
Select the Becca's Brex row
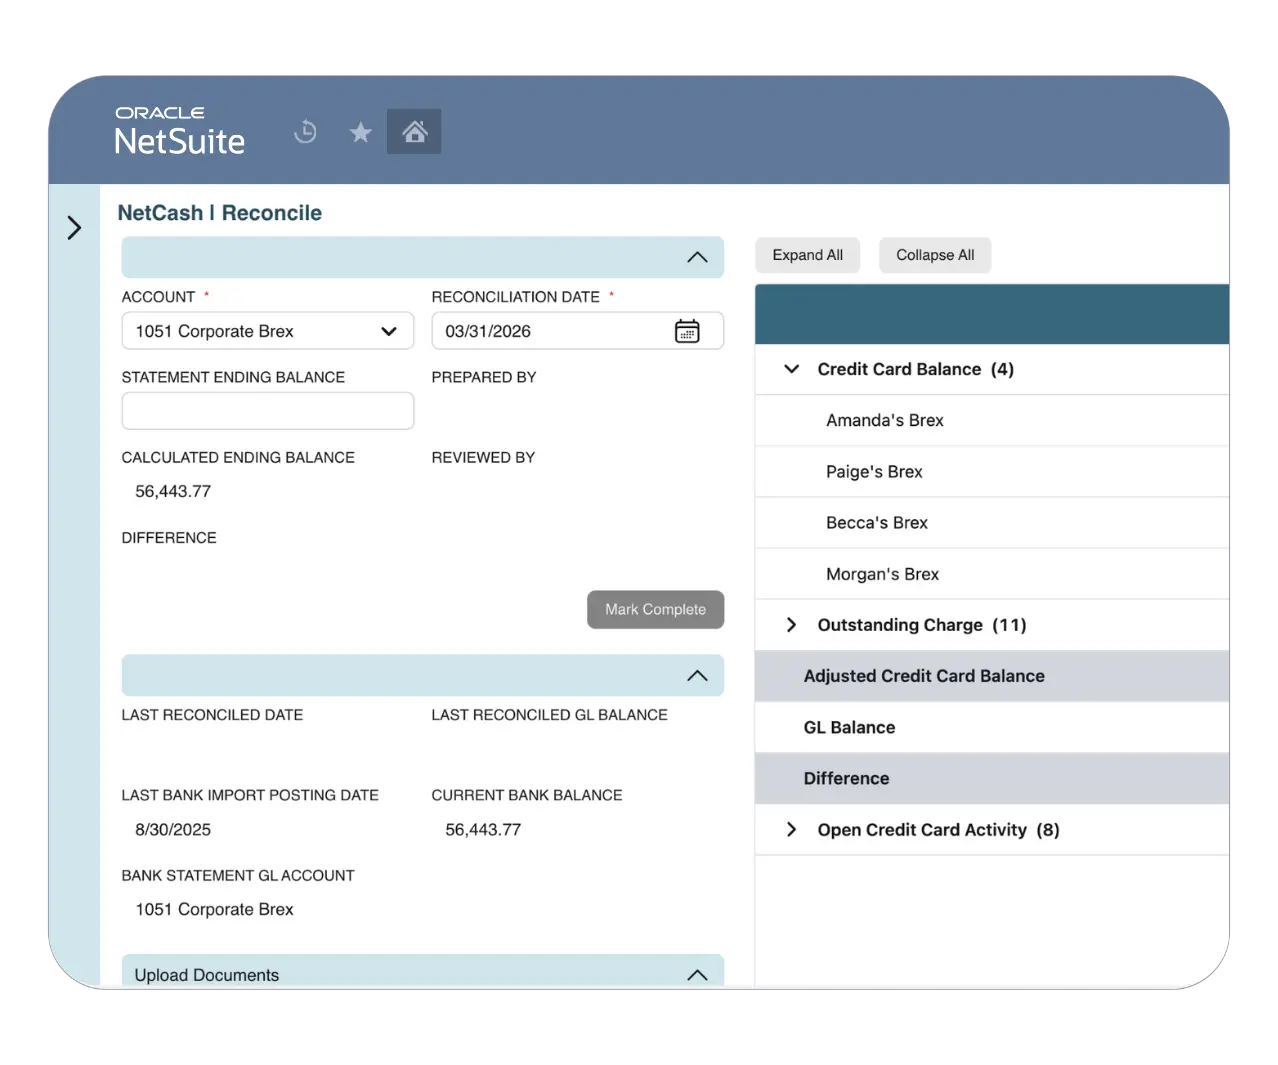pyautogui.click(x=992, y=523)
